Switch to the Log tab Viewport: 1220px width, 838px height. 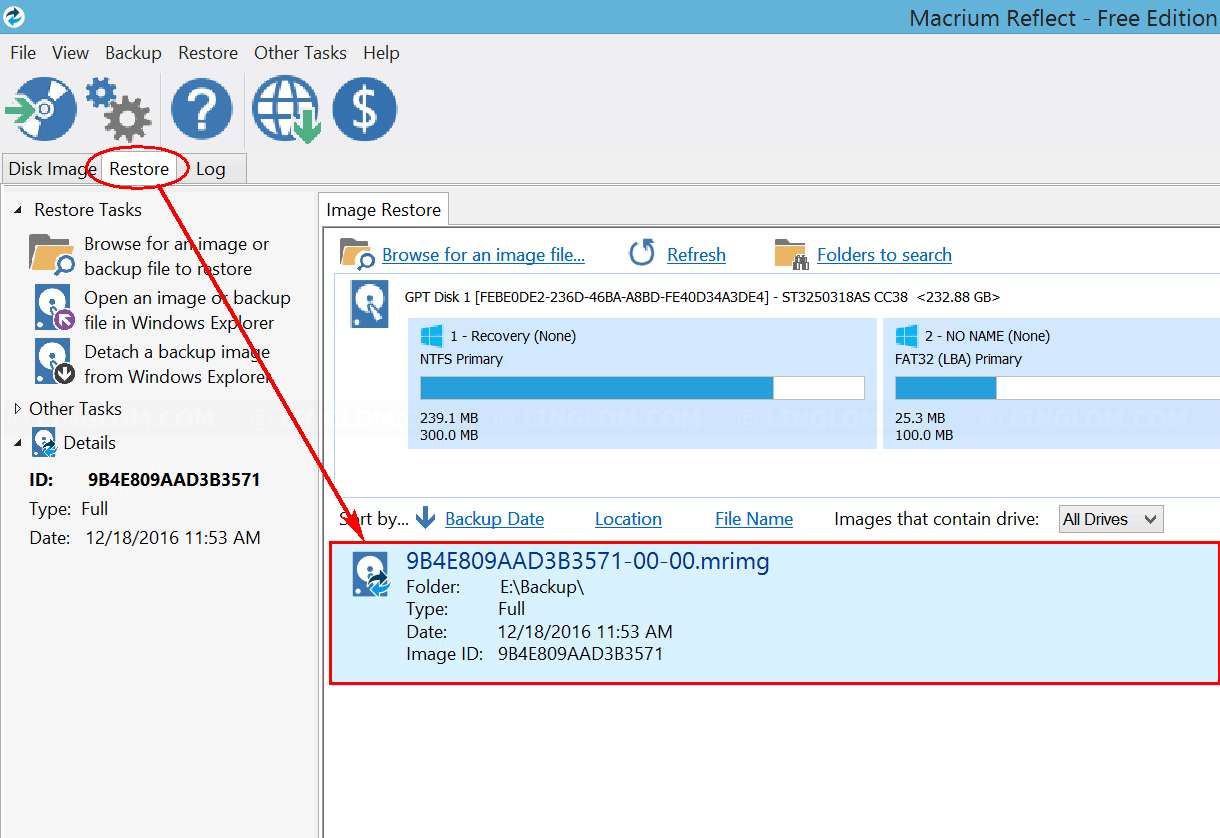(211, 169)
